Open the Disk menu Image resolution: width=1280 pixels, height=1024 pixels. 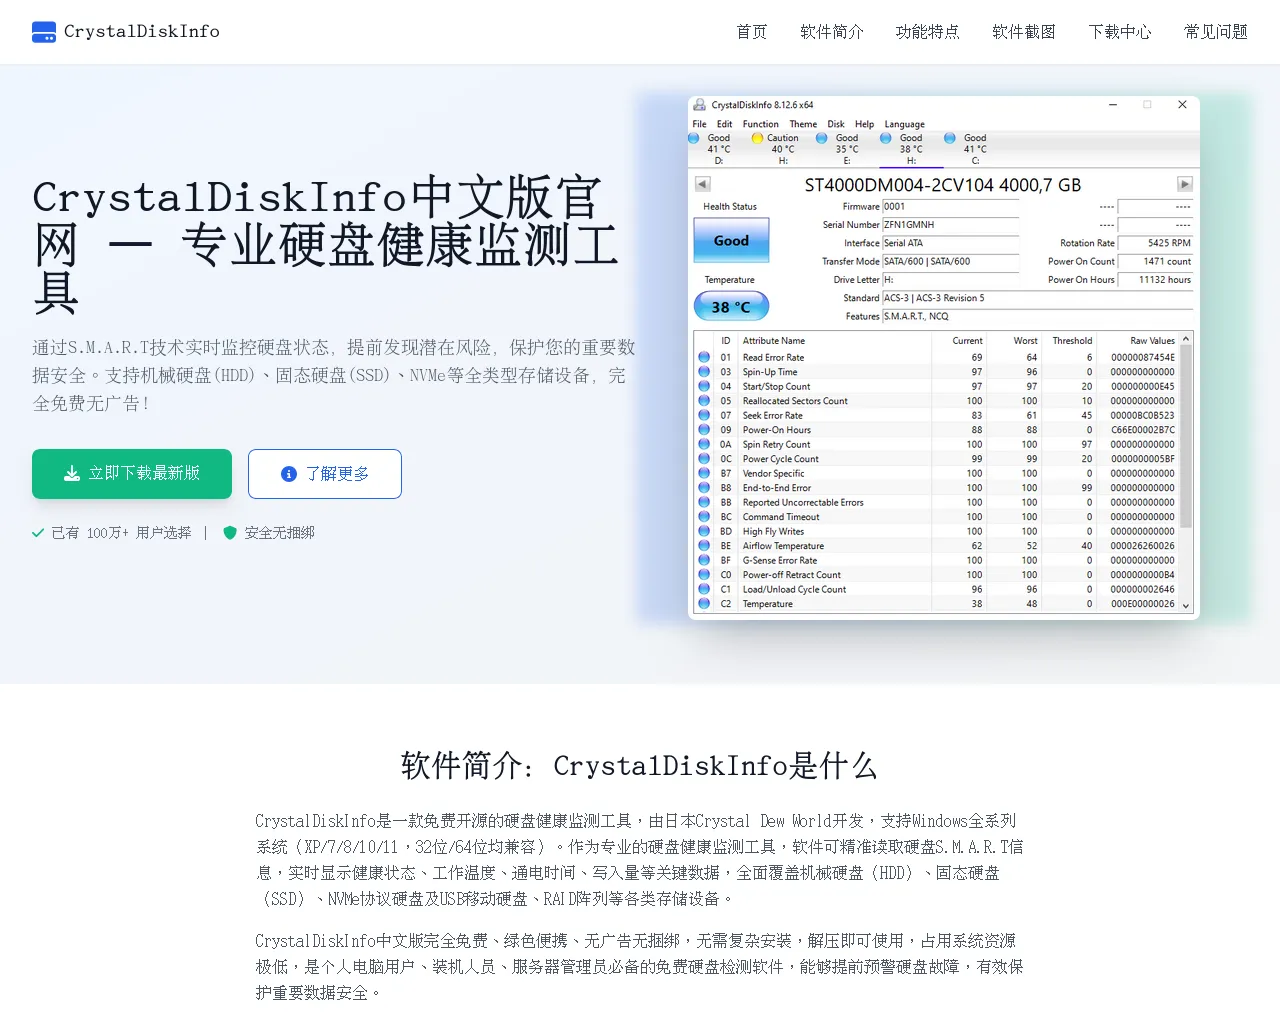[x=836, y=124]
